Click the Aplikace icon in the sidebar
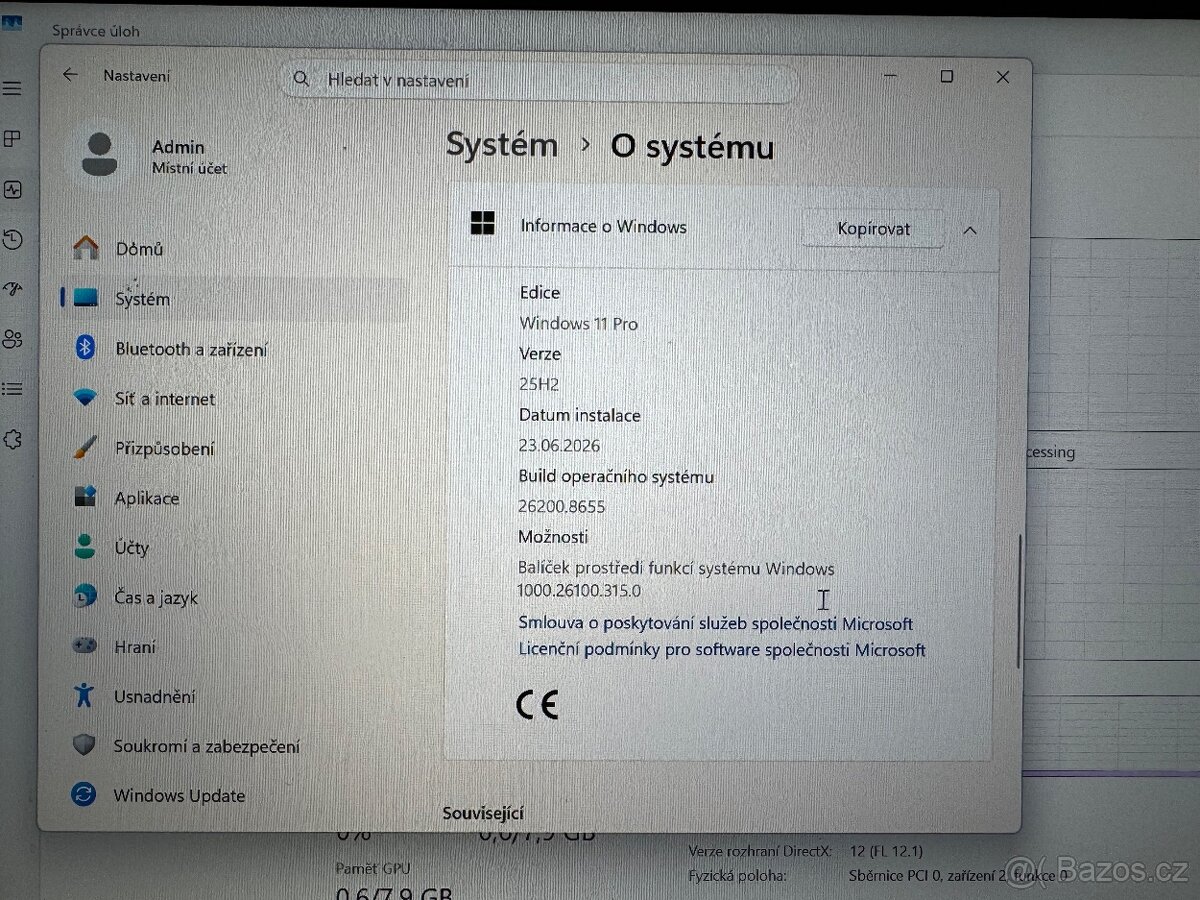 [85, 497]
